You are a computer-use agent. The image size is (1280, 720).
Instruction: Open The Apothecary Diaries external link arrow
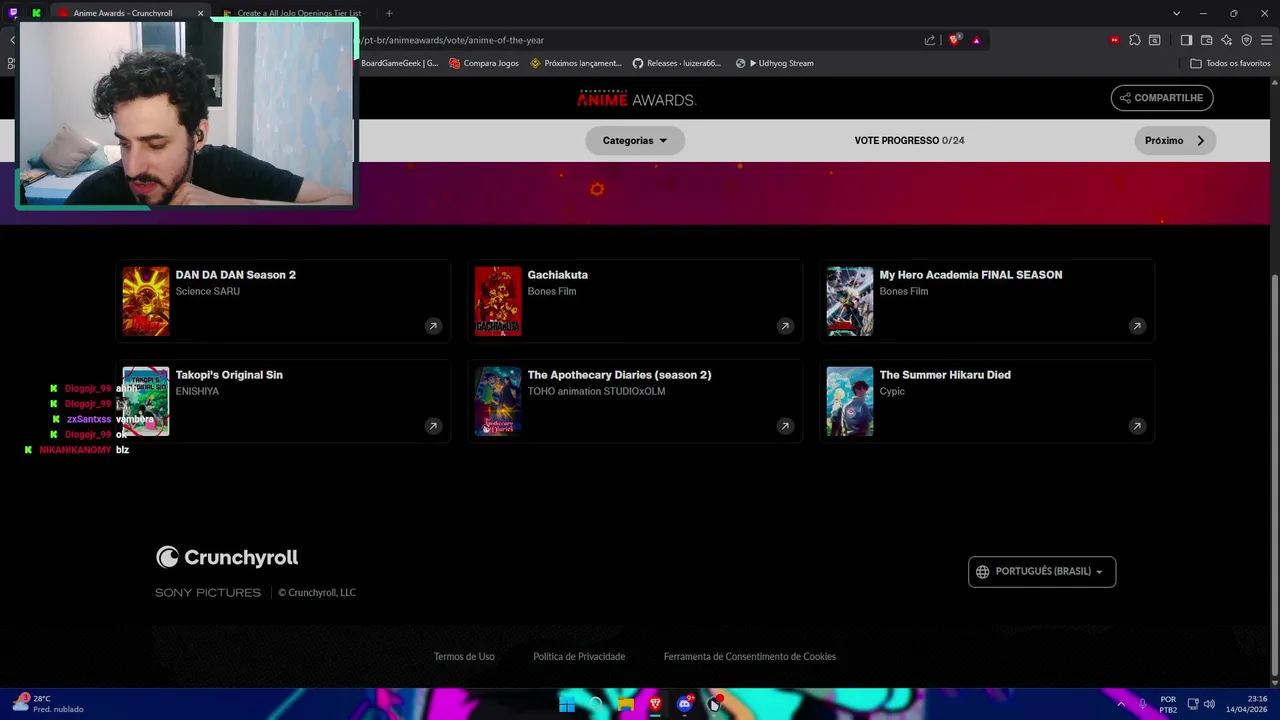[785, 426]
